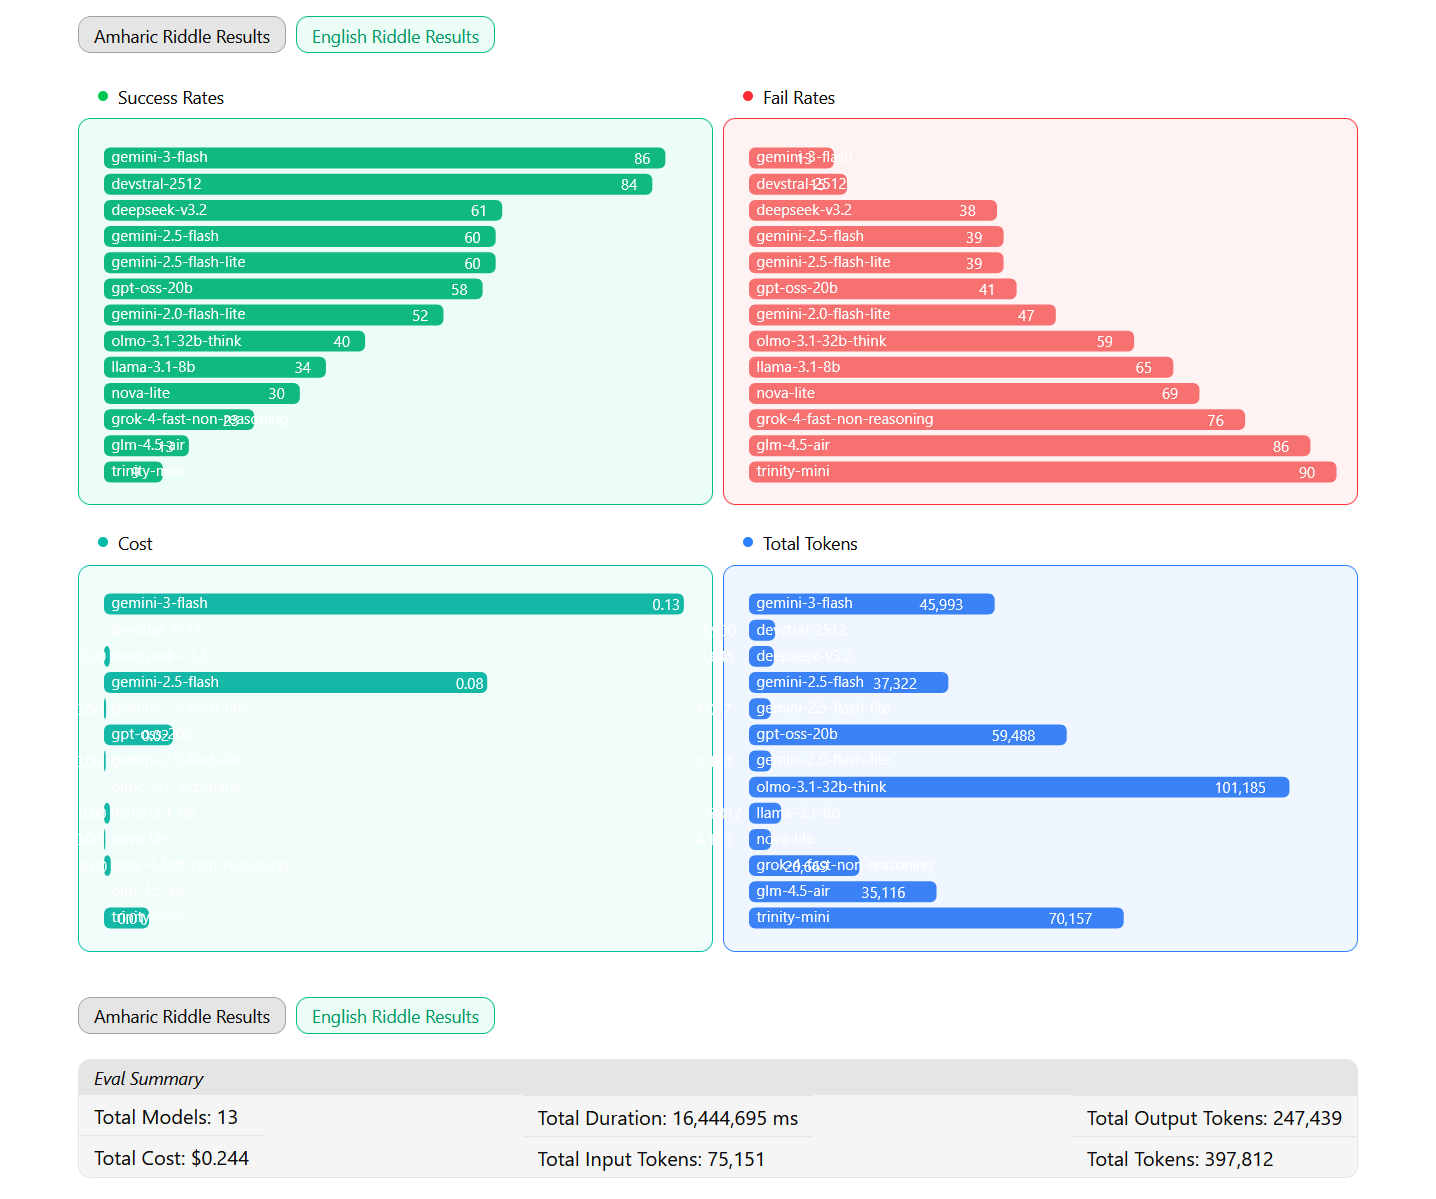Click the blue dot beside Total Tokens
The image size is (1436, 1199).
pyautogui.click(x=748, y=543)
